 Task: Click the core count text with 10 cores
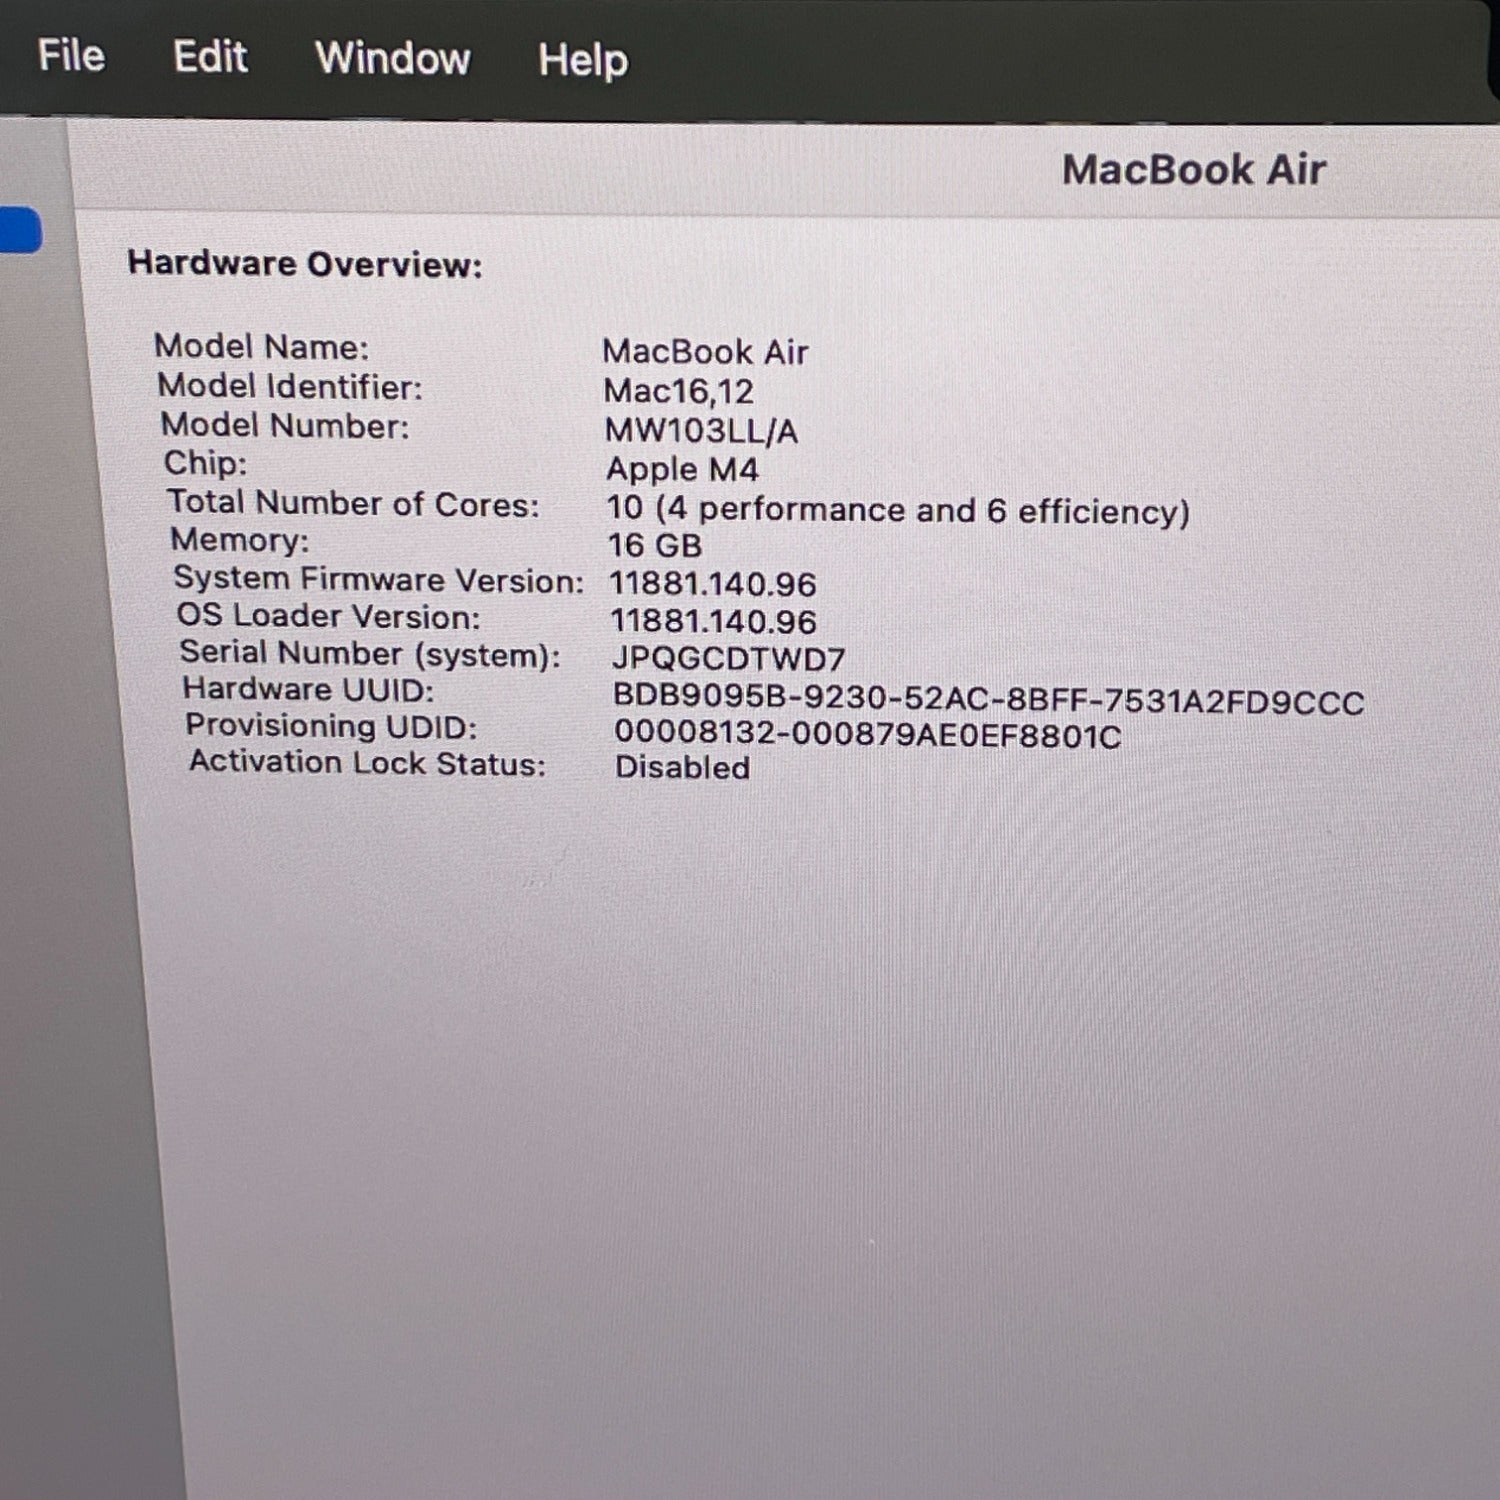[x=897, y=510]
